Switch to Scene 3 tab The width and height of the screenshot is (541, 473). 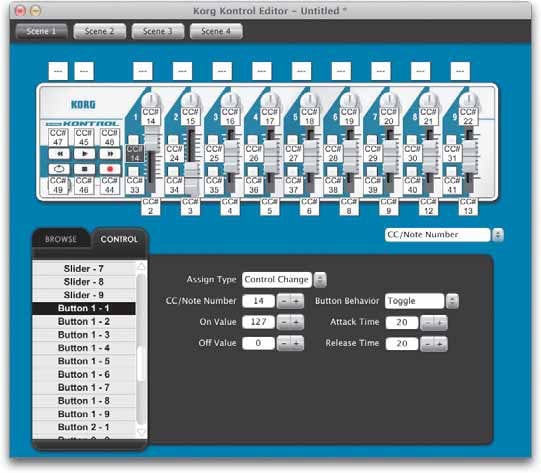158,31
